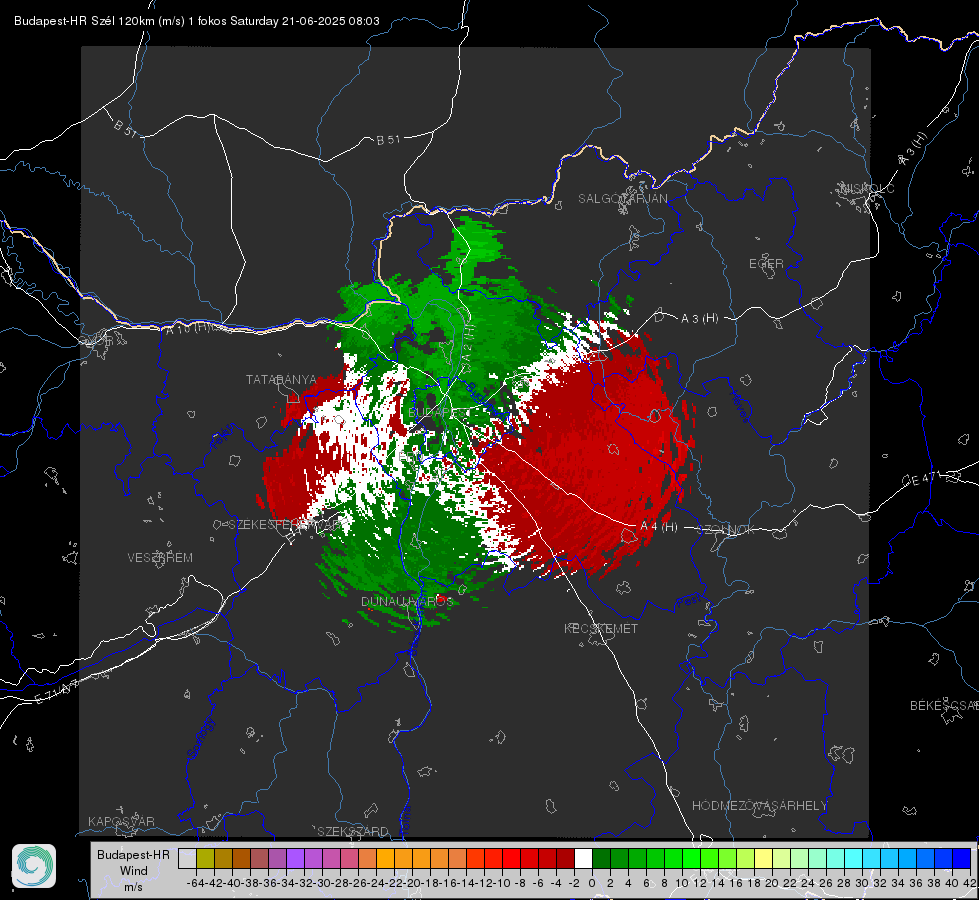Click the swirl logo icon beside the legend
Viewport: 979px width, 900px height.
pyautogui.click(x=34, y=866)
